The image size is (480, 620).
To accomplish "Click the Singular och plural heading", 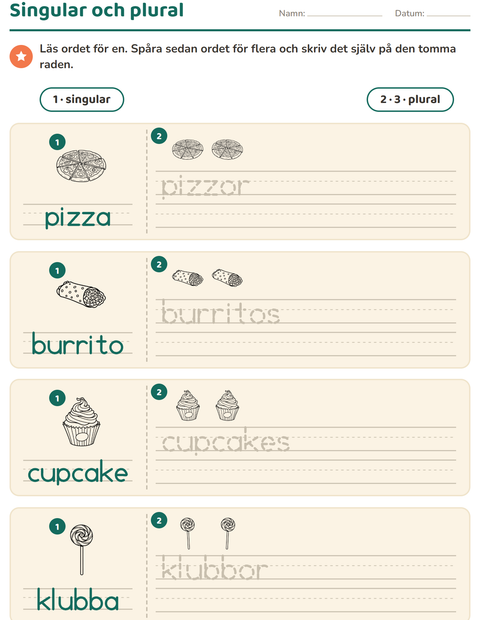I will click(x=97, y=10).
